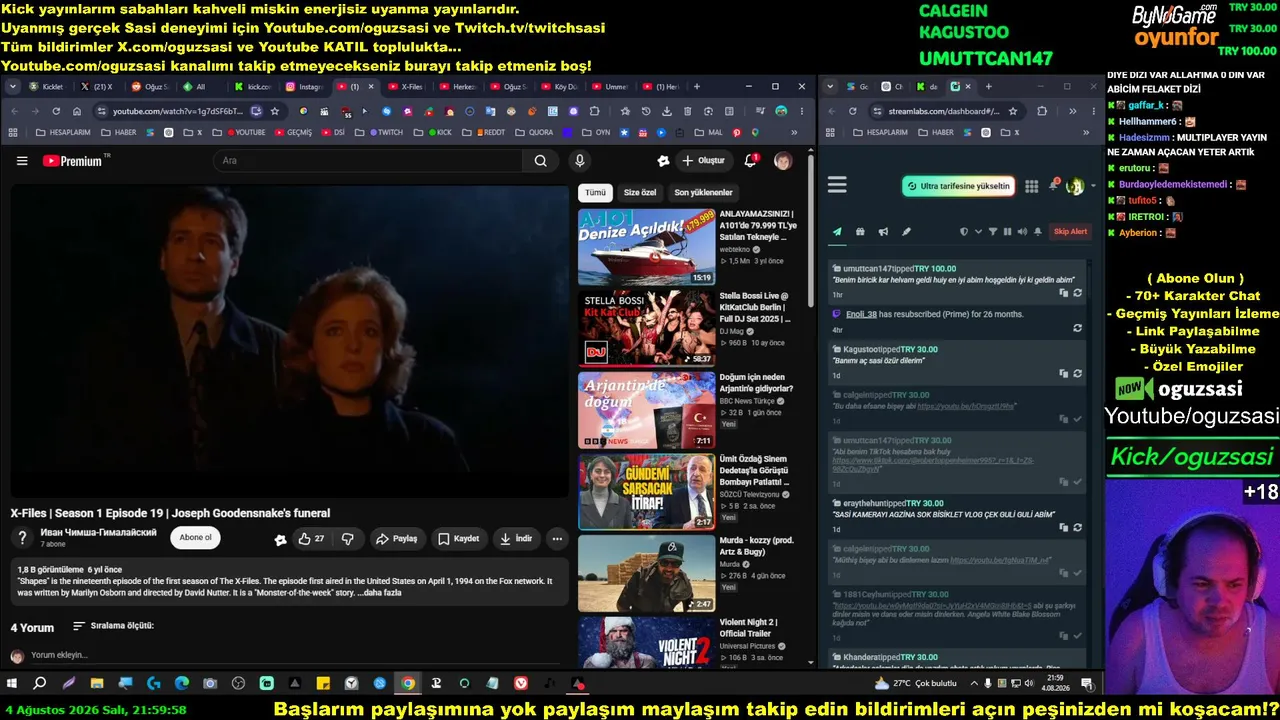Bookmark the YouTube page with the star
Image resolution: width=1280 pixels, height=720 pixels.
(275, 111)
